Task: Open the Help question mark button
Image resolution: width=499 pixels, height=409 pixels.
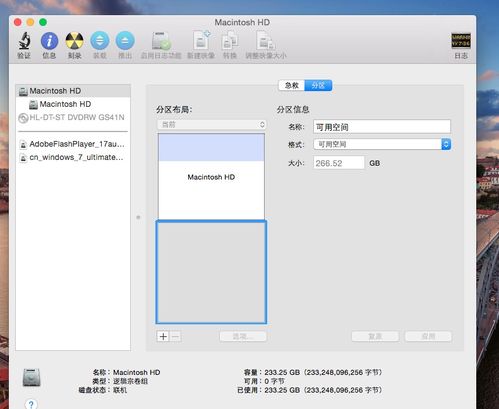Action: [x=31, y=404]
